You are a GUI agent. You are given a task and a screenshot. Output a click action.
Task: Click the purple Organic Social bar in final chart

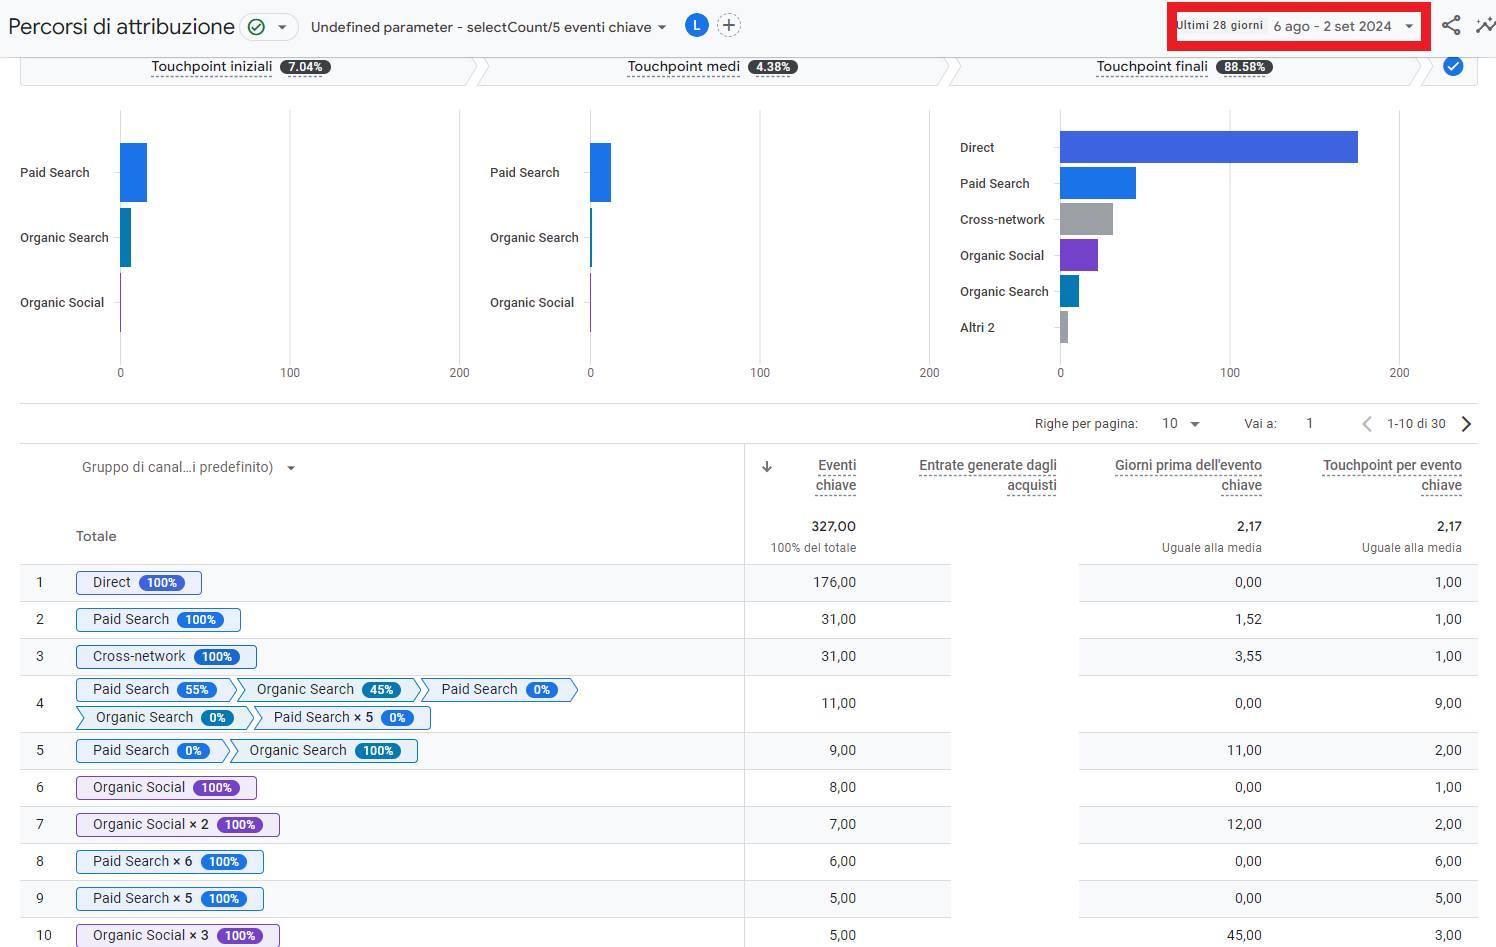[x=1079, y=255]
